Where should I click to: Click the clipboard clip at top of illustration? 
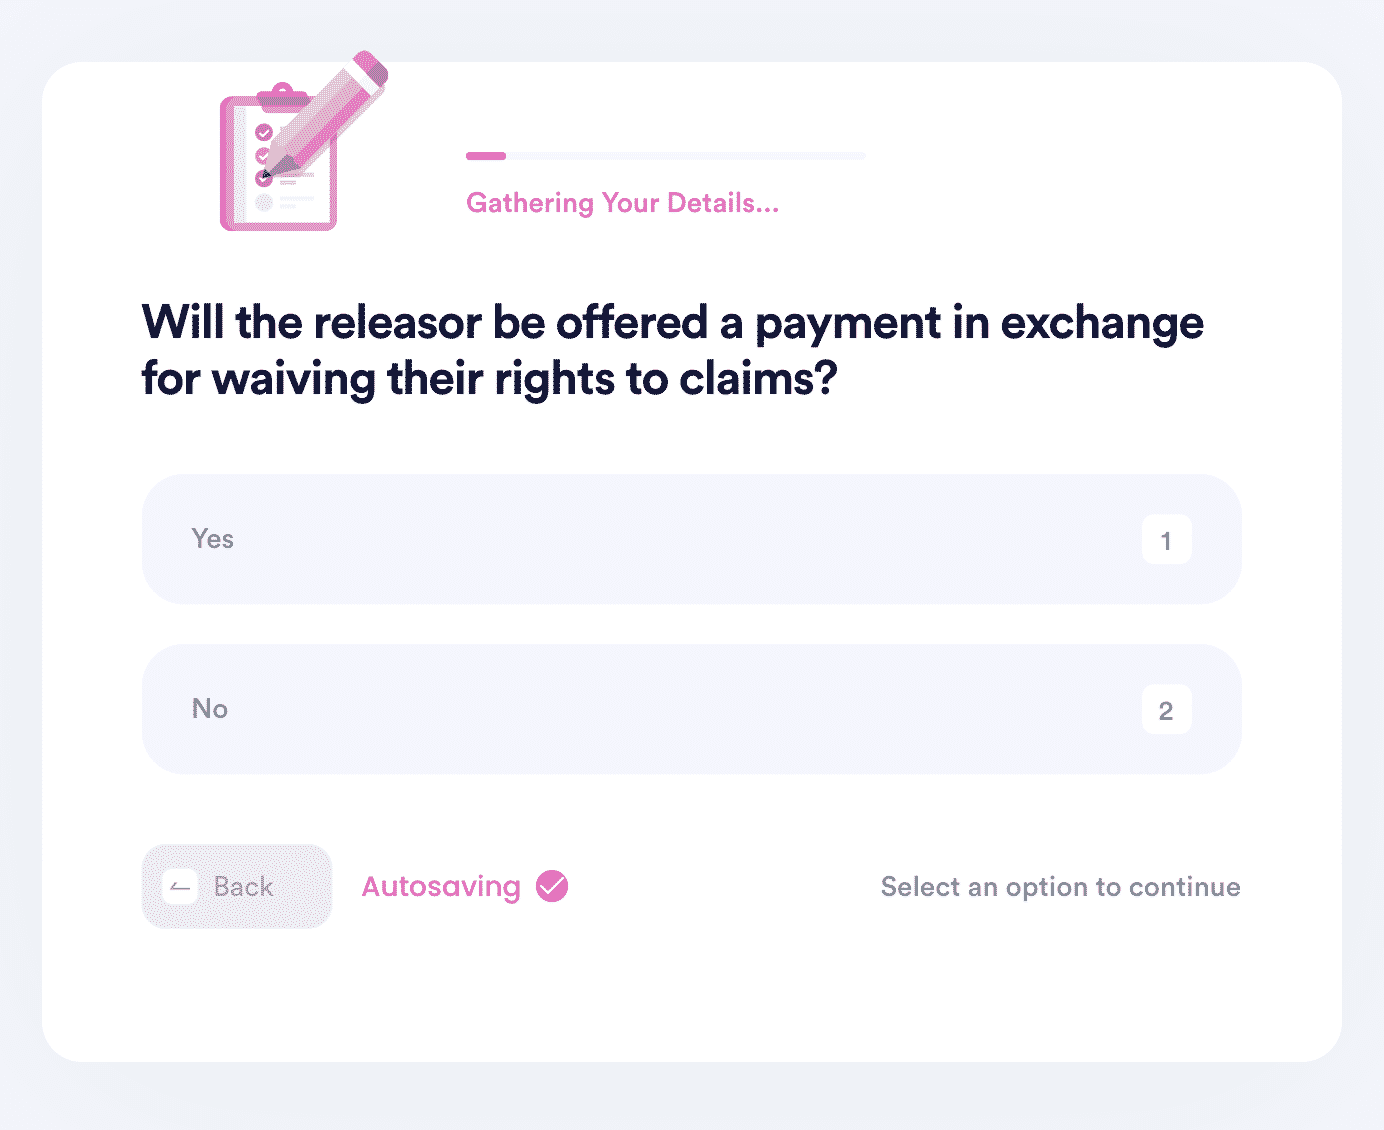283,96
